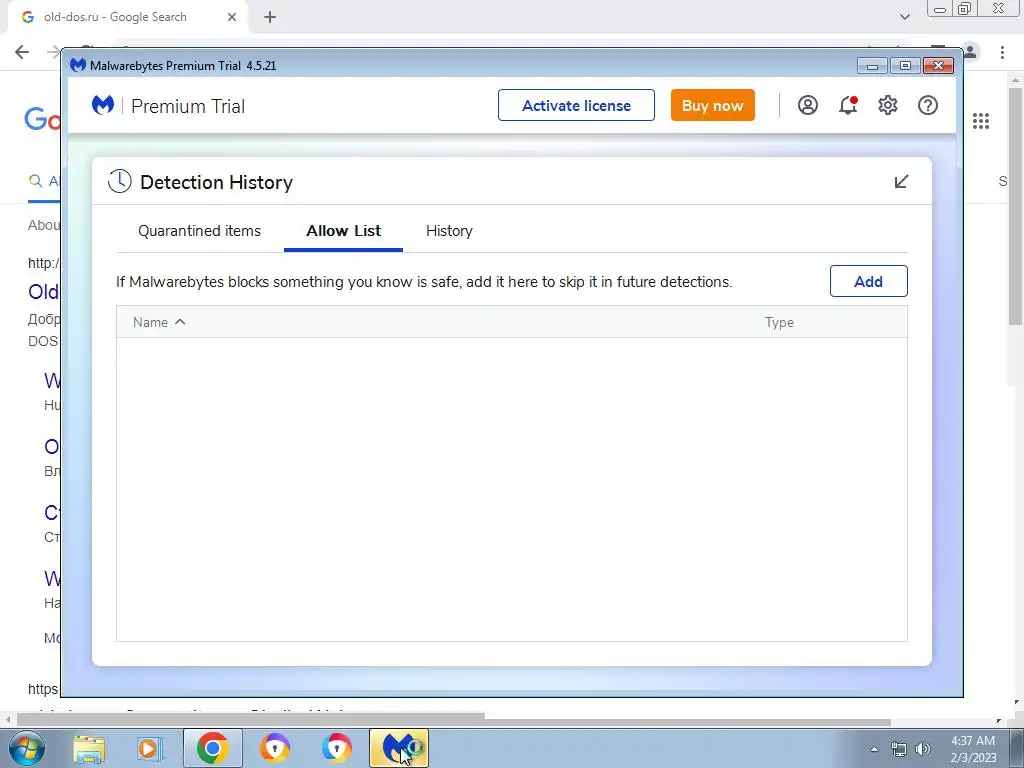Click the Chrome profile avatar icon
The image size is (1024, 768).
(971, 52)
